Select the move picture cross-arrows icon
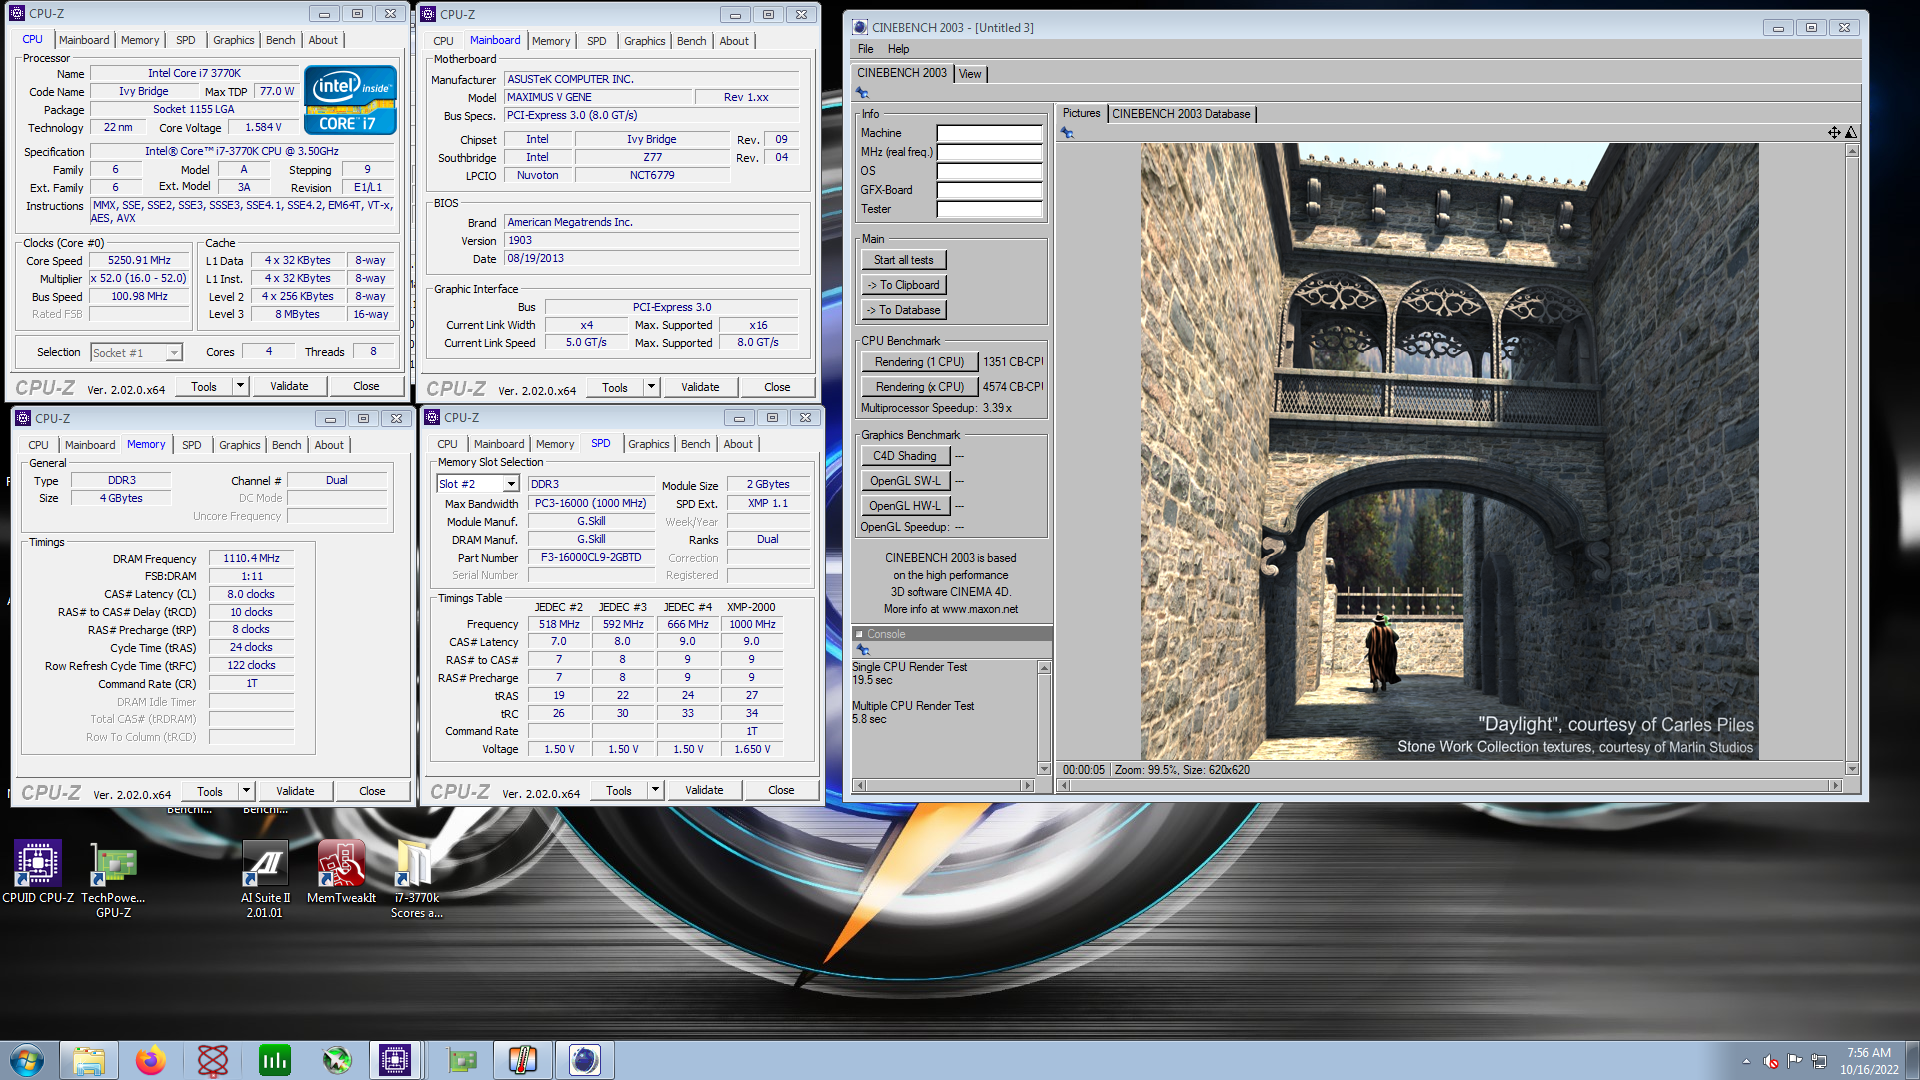This screenshot has width=1920, height=1080. pos(1834,132)
